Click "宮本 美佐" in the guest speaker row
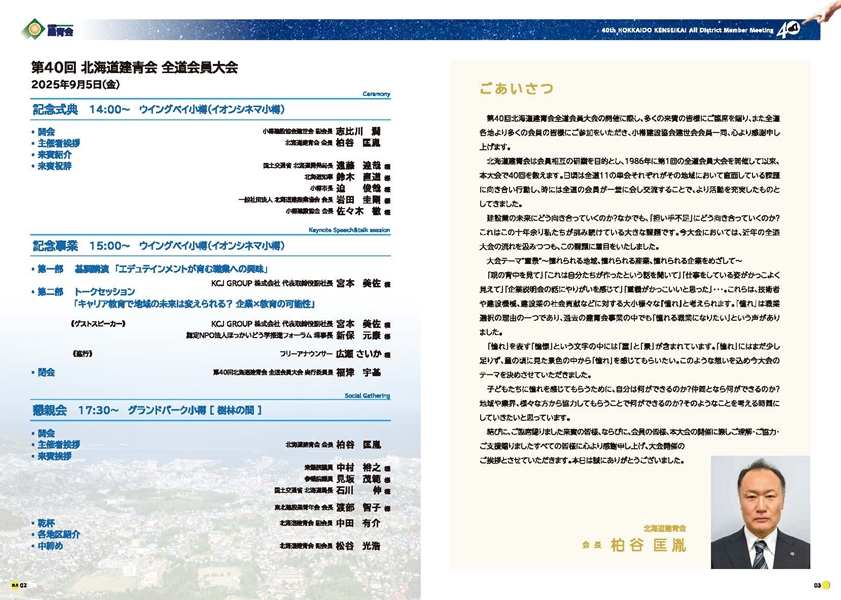 tap(358, 324)
